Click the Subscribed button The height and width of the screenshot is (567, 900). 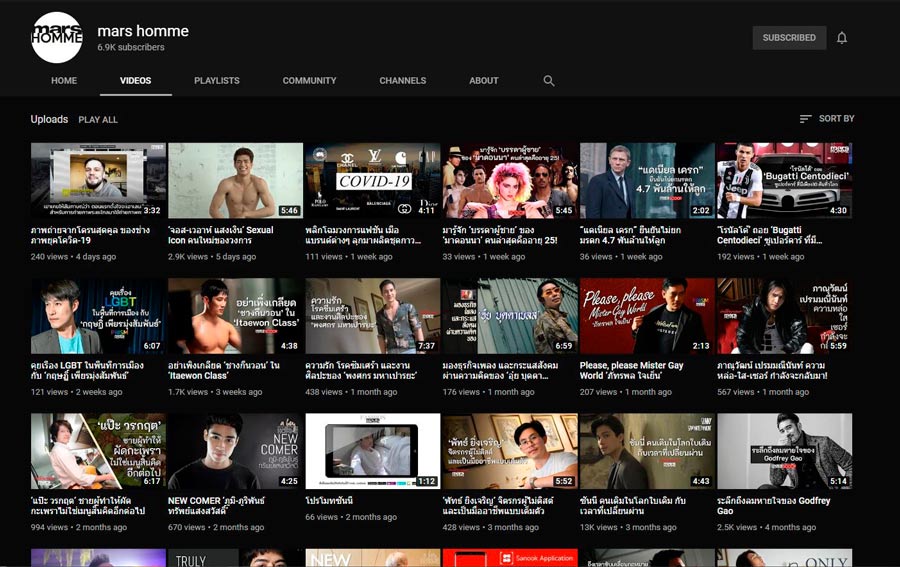(x=789, y=38)
